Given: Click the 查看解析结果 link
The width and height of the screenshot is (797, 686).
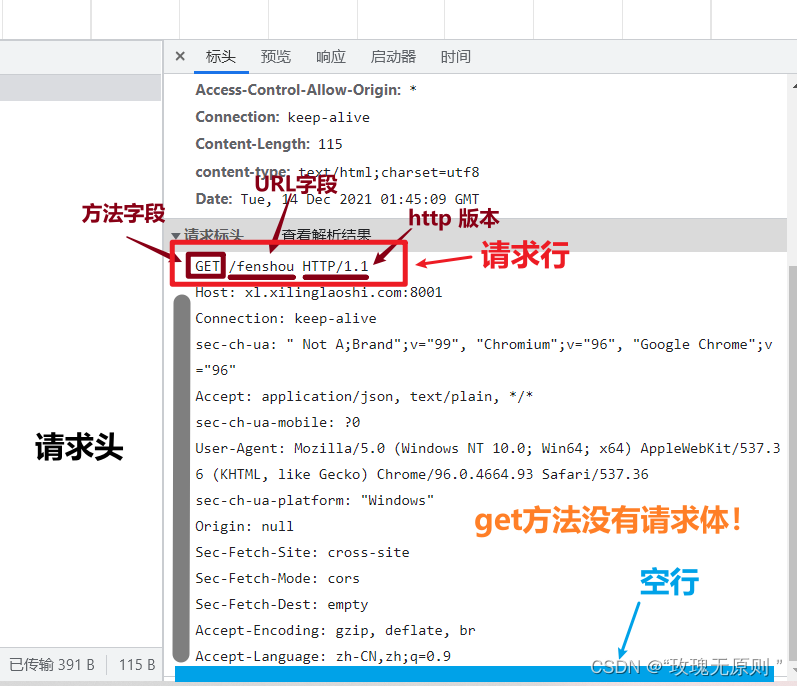Looking at the screenshot, I should point(326,235).
